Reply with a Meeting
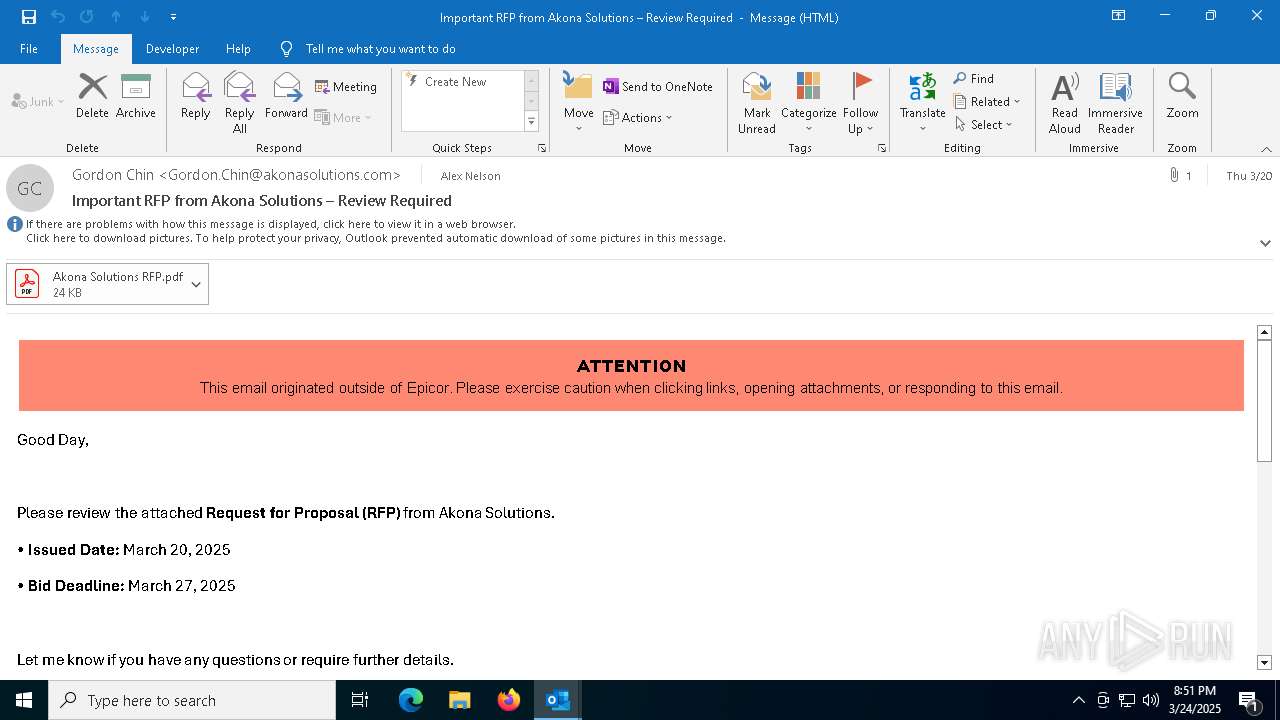This screenshot has height=720, width=1280. [x=346, y=87]
